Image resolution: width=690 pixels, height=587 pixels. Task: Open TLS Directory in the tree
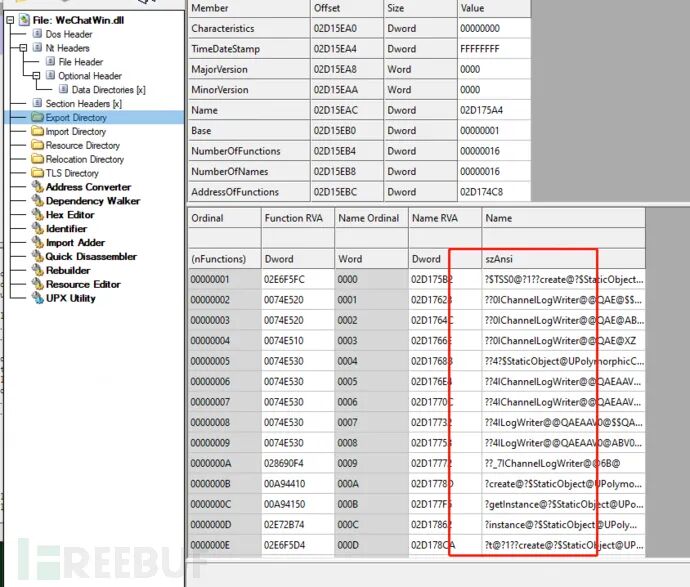click(72, 173)
